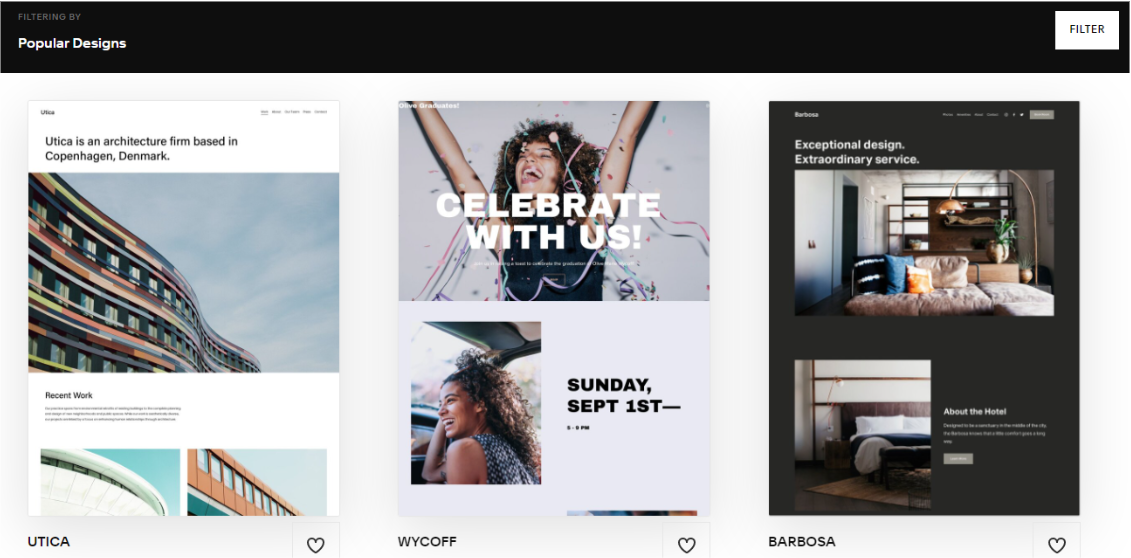The image size is (1131, 558).
Task: Click the Barbosa logo text in preview
Action: click(x=806, y=115)
